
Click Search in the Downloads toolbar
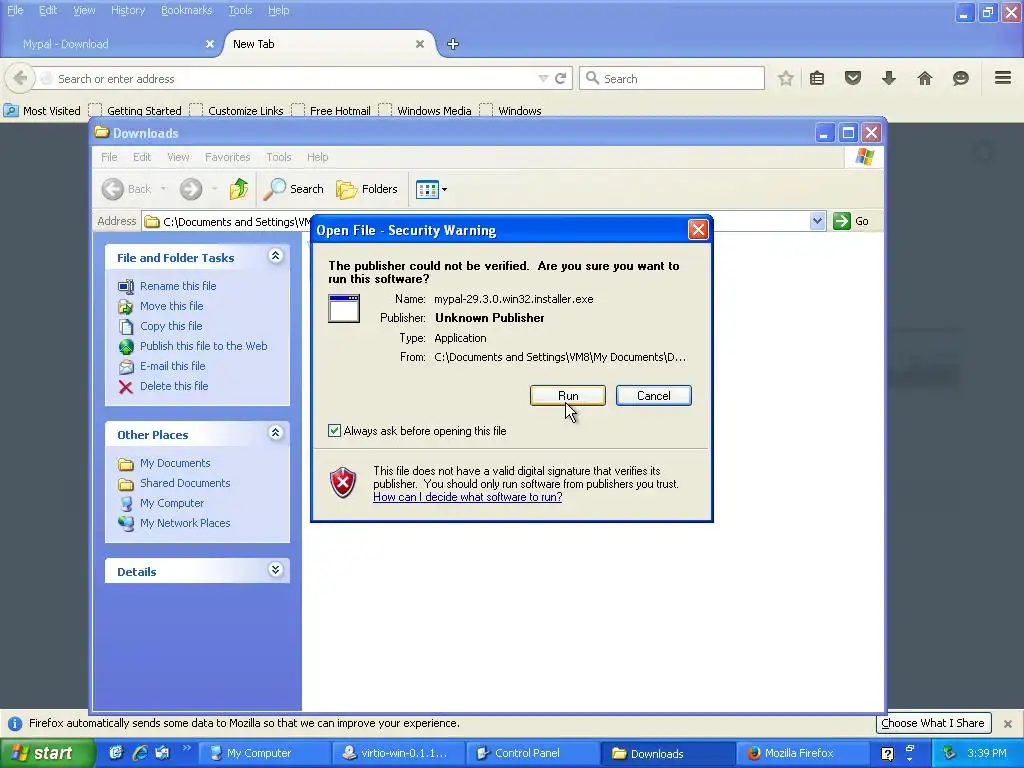(293, 189)
